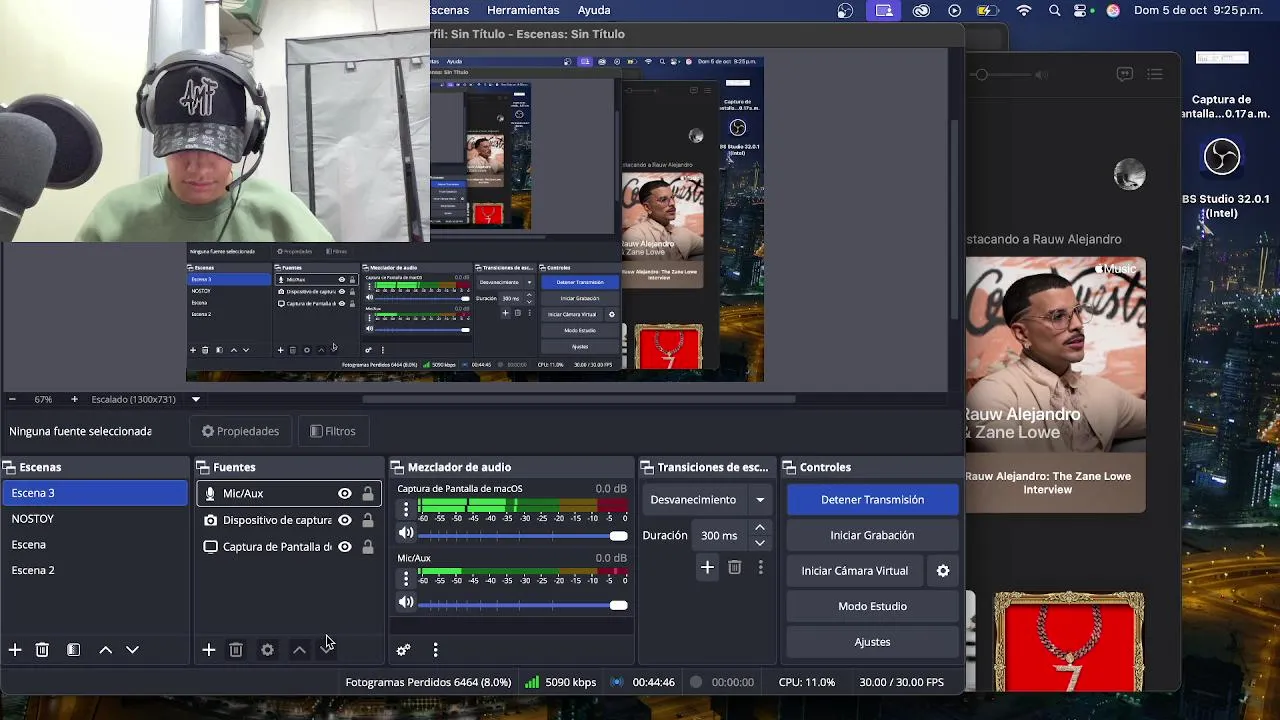1280x720 pixels.
Task: Select Escena 3 in scenes list
Action: pyautogui.click(x=94, y=493)
